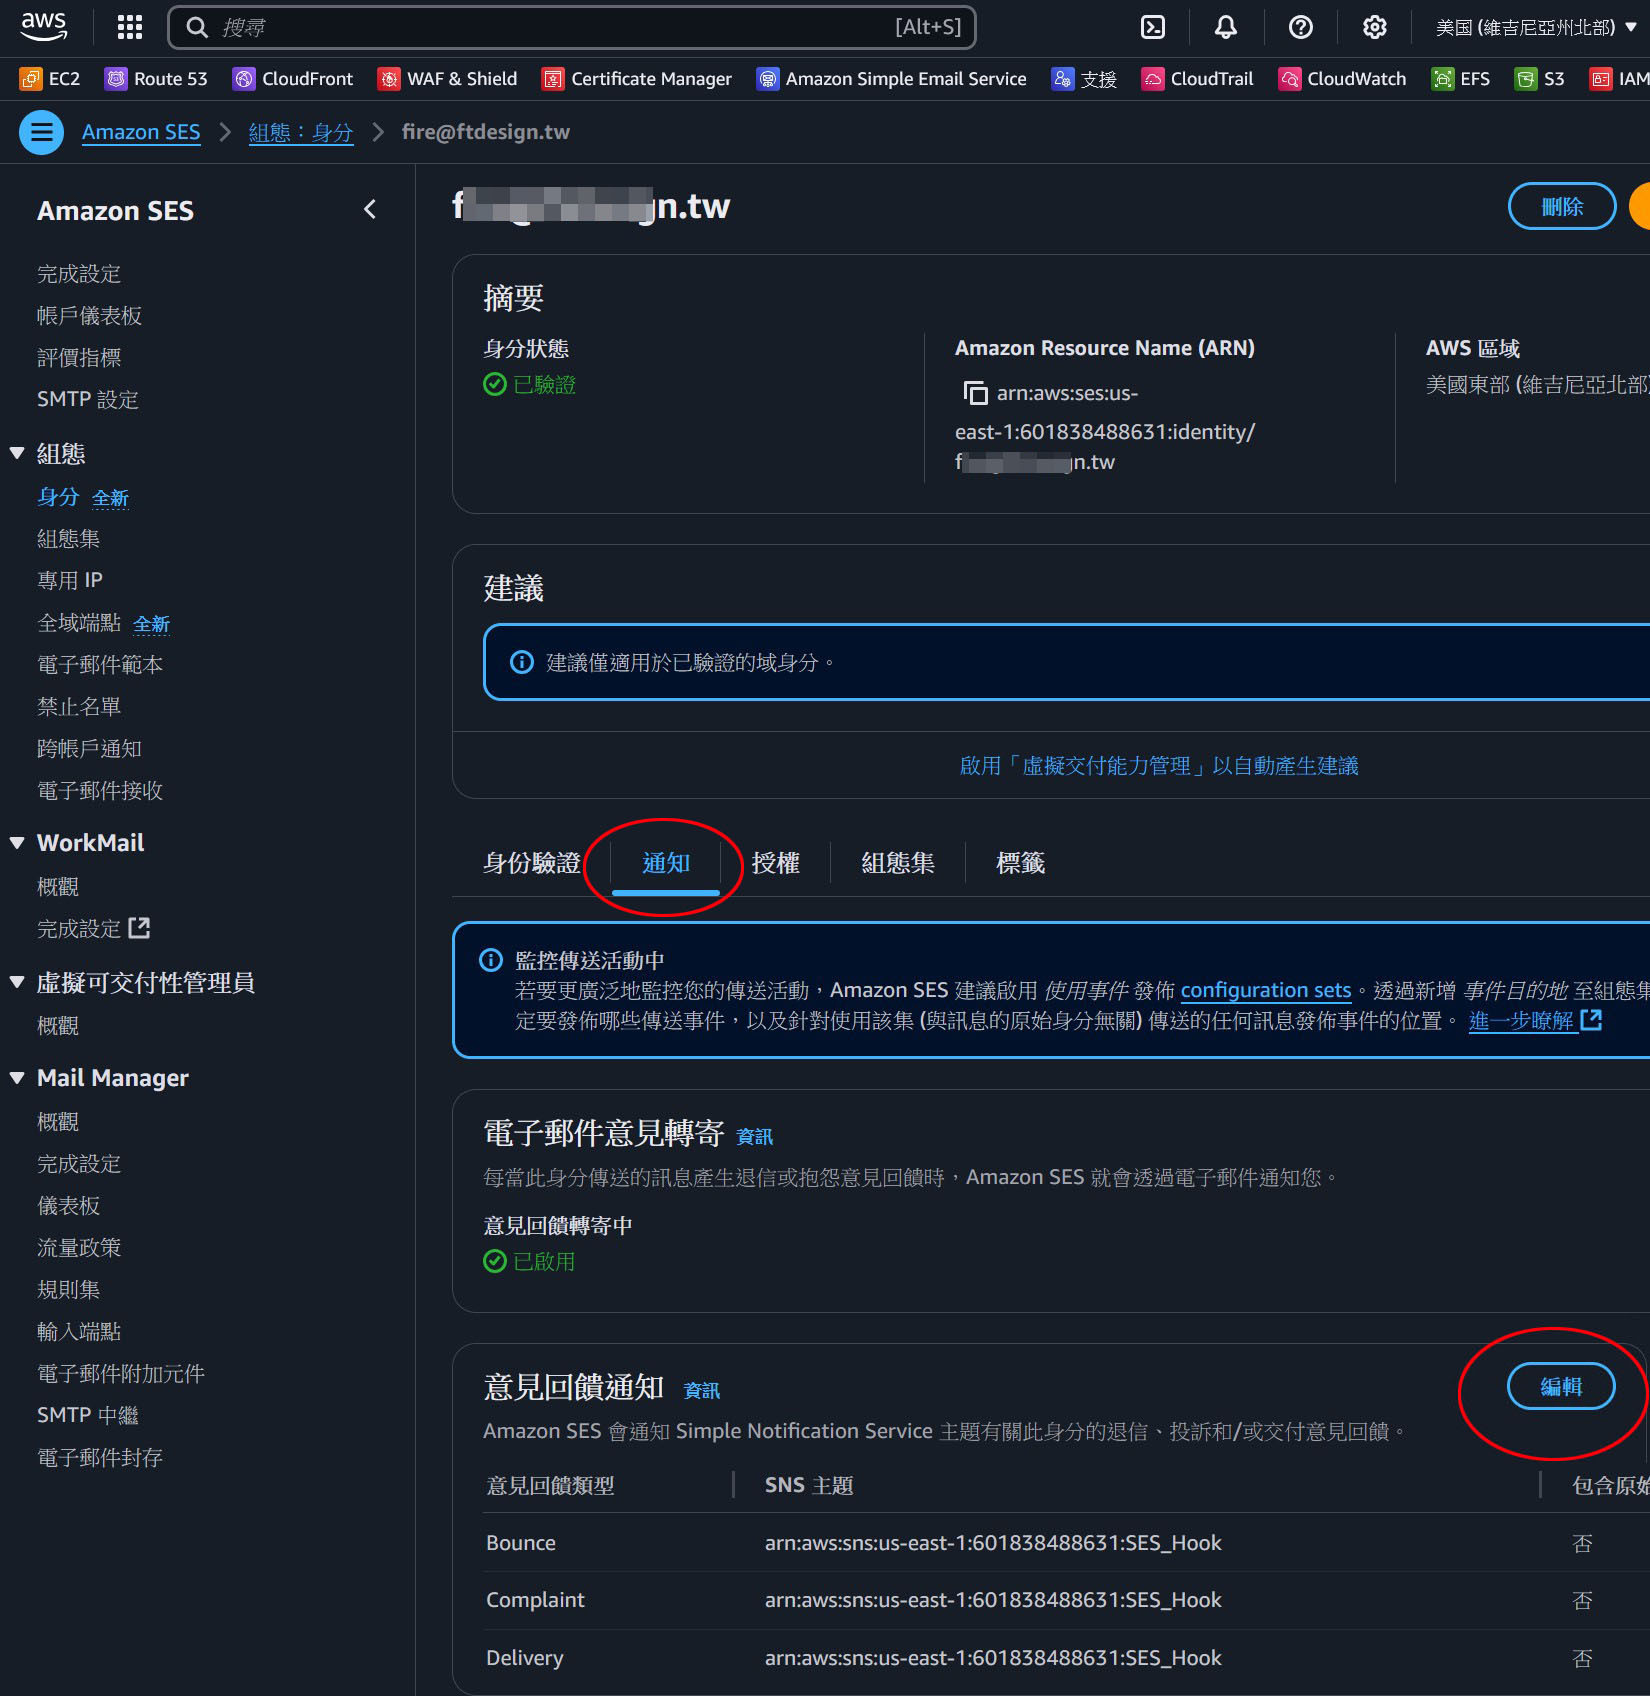Open the help question mark icon
Image resolution: width=1650 pixels, height=1696 pixels.
tap(1301, 27)
